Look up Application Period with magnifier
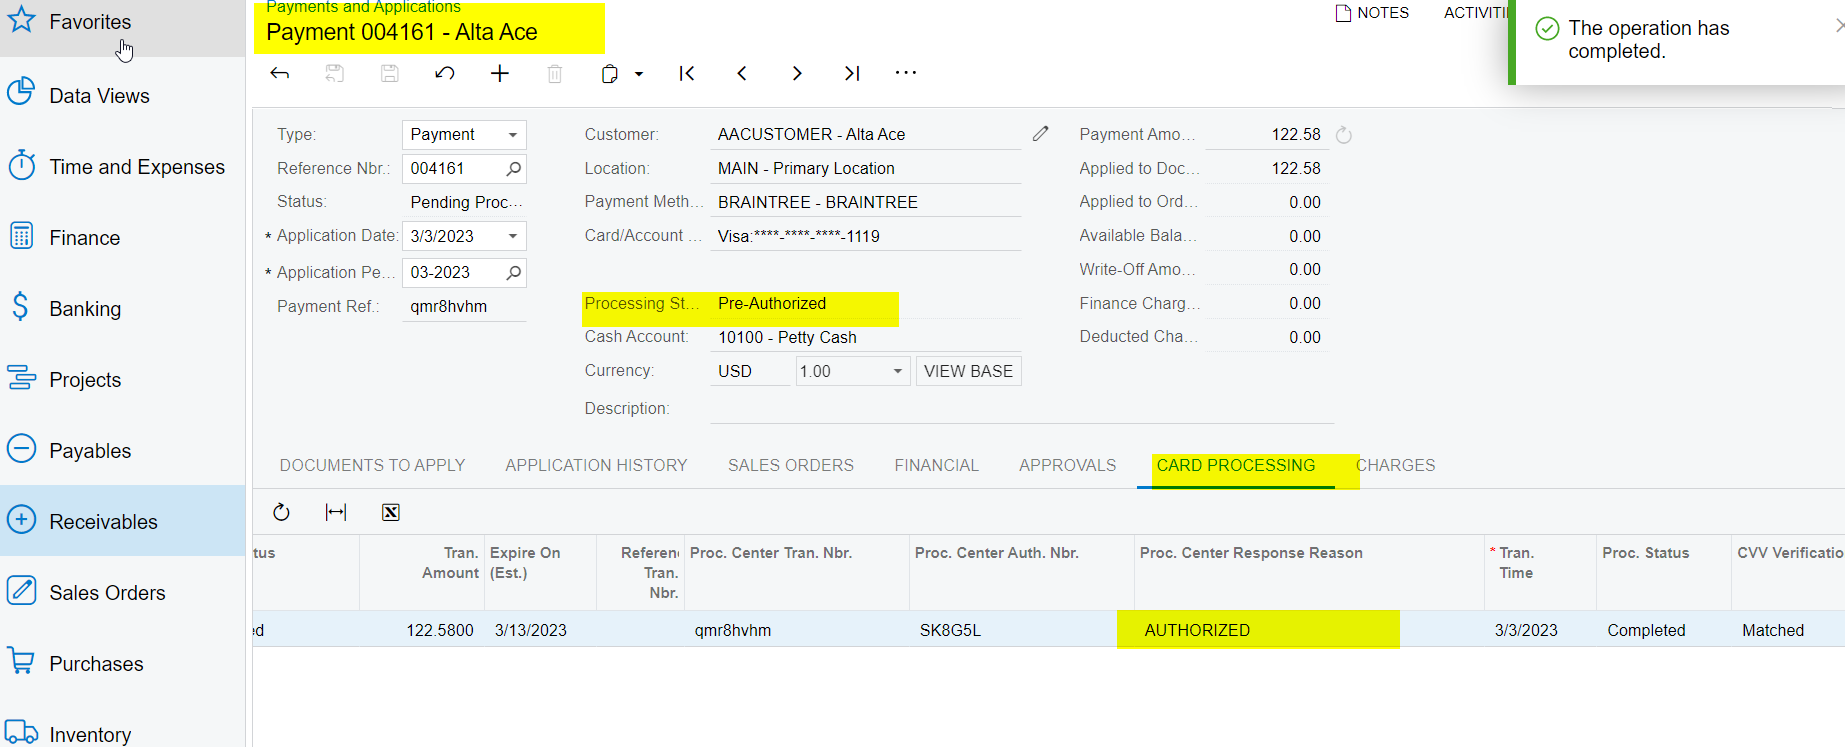The image size is (1845, 747). (514, 272)
